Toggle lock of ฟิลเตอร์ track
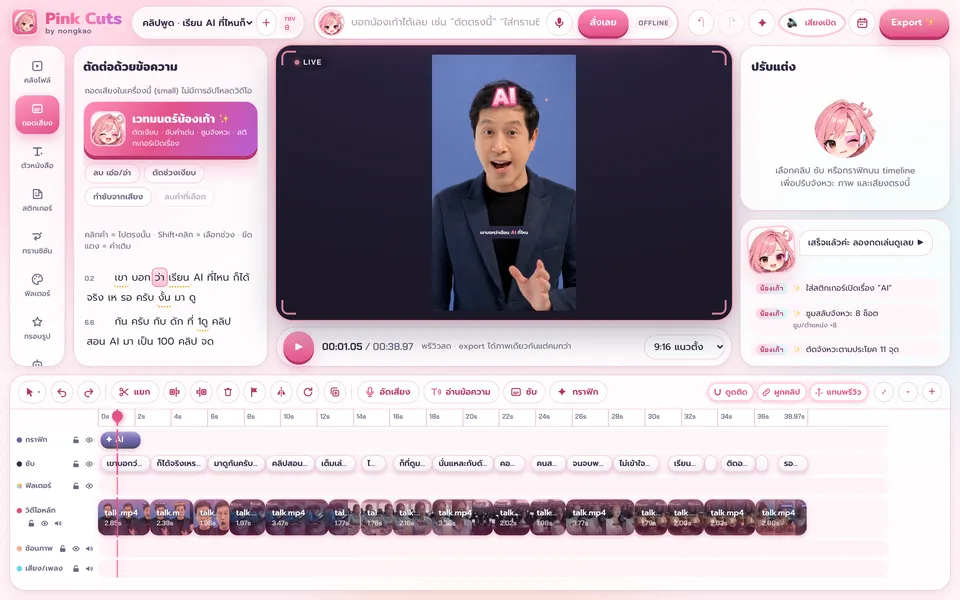This screenshot has height=600, width=960. (x=76, y=486)
